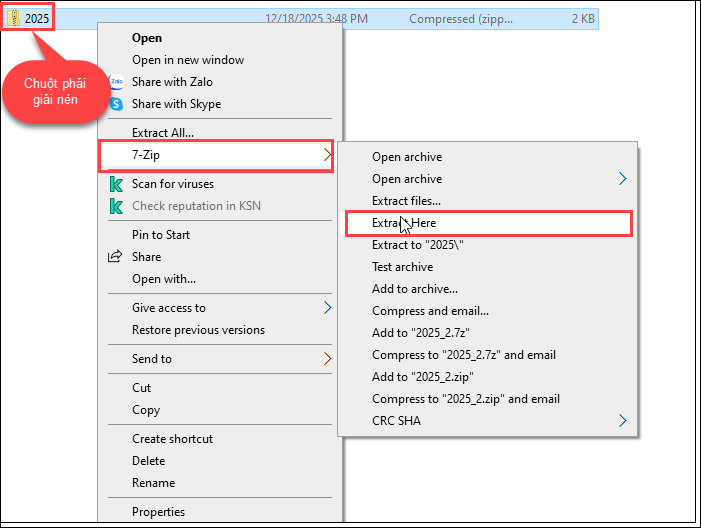Select Extract files... option
The height and width of the screenshot is (528, 701).
coord(406,201)
